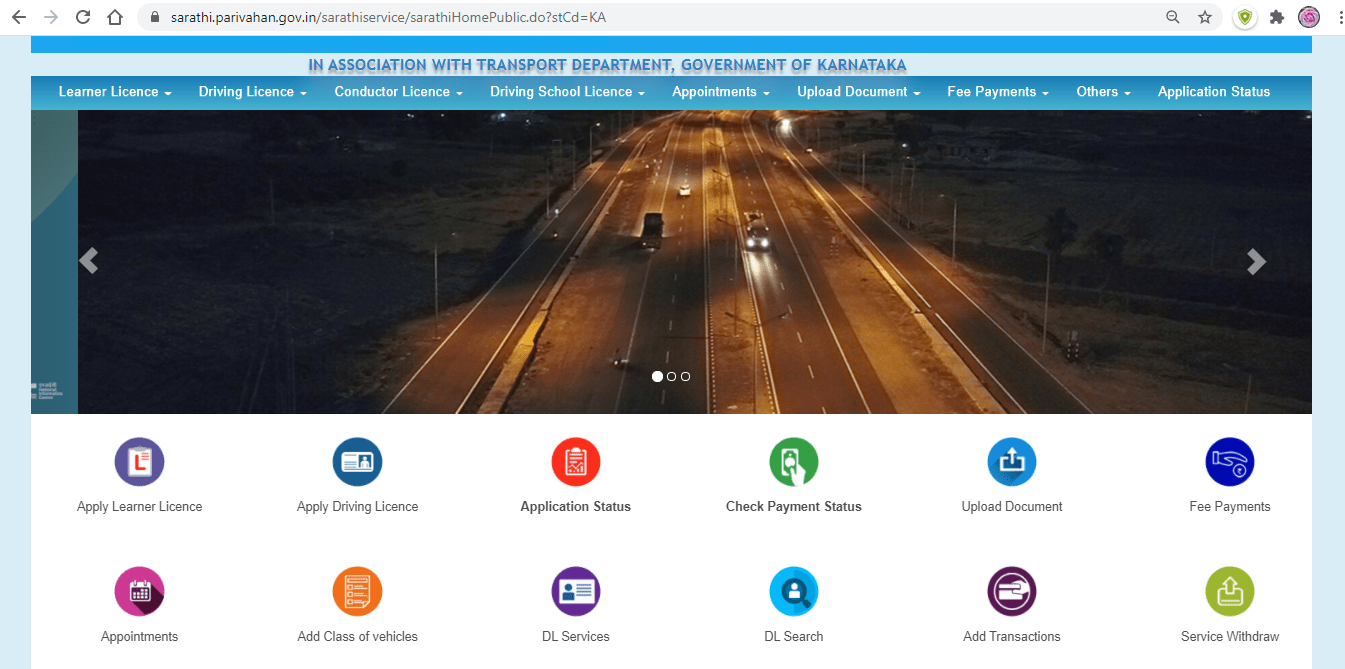The width and height of the screenshot is (1345, 669).
Task: Click the Apply Driving Licence text link
Action: [x=357, y=507]
